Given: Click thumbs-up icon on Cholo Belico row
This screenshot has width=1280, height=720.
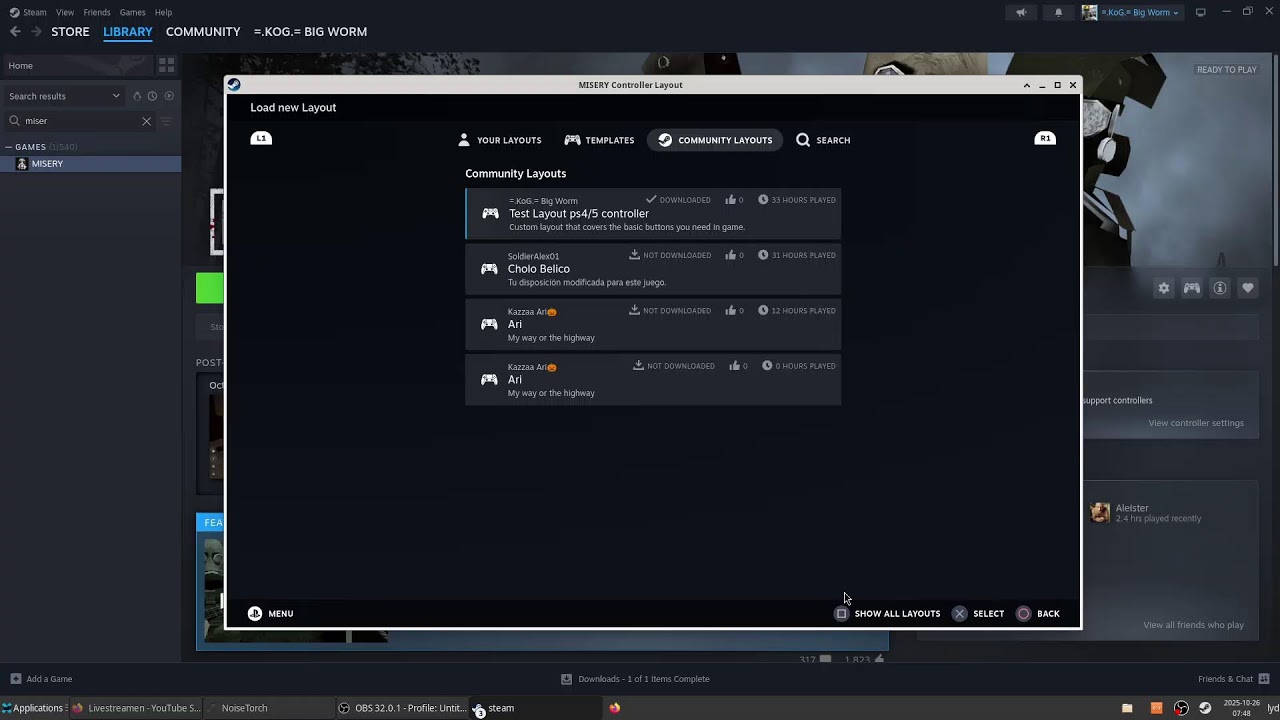Looking at the screenshot, I should click(x=730, y=255).
